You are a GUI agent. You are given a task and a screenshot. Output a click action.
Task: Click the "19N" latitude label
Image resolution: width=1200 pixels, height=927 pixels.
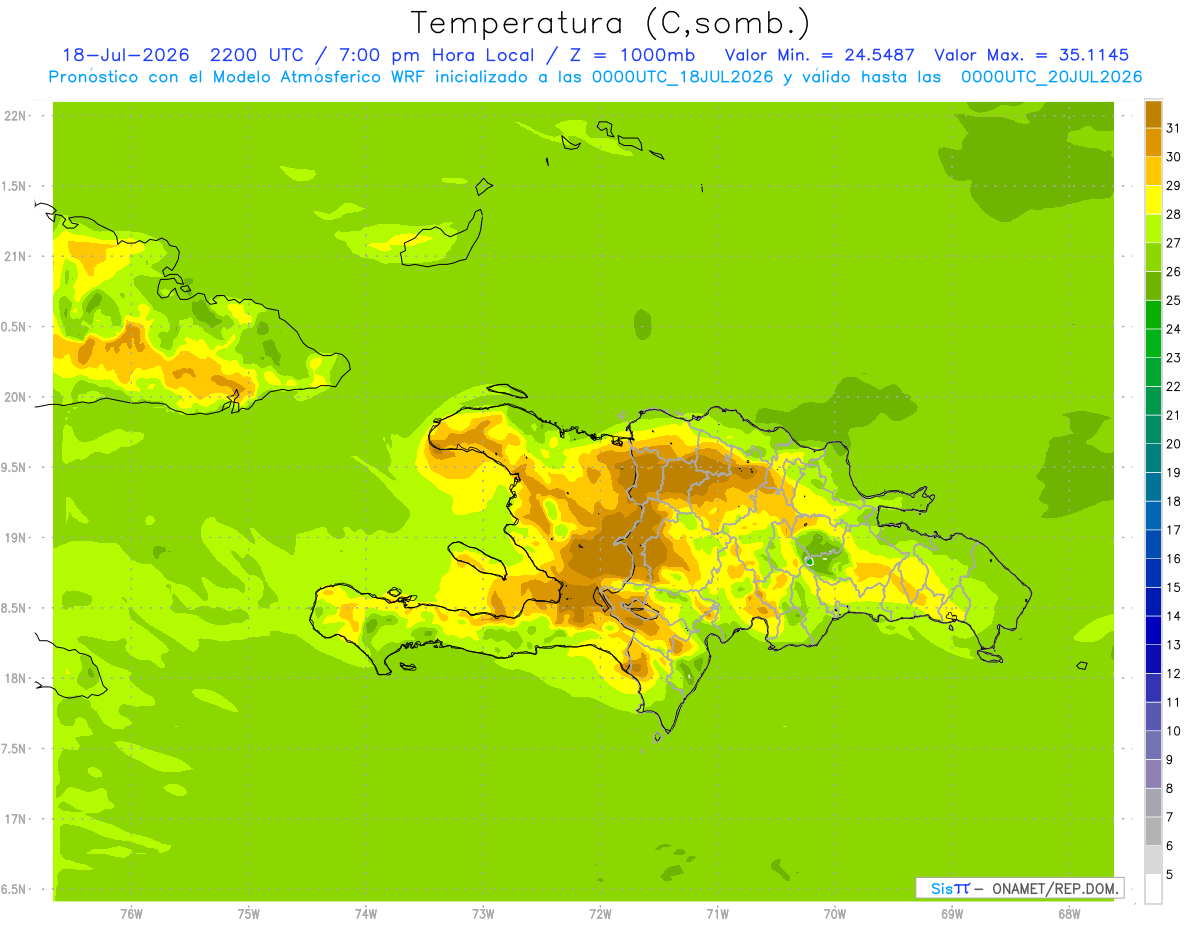16,538
